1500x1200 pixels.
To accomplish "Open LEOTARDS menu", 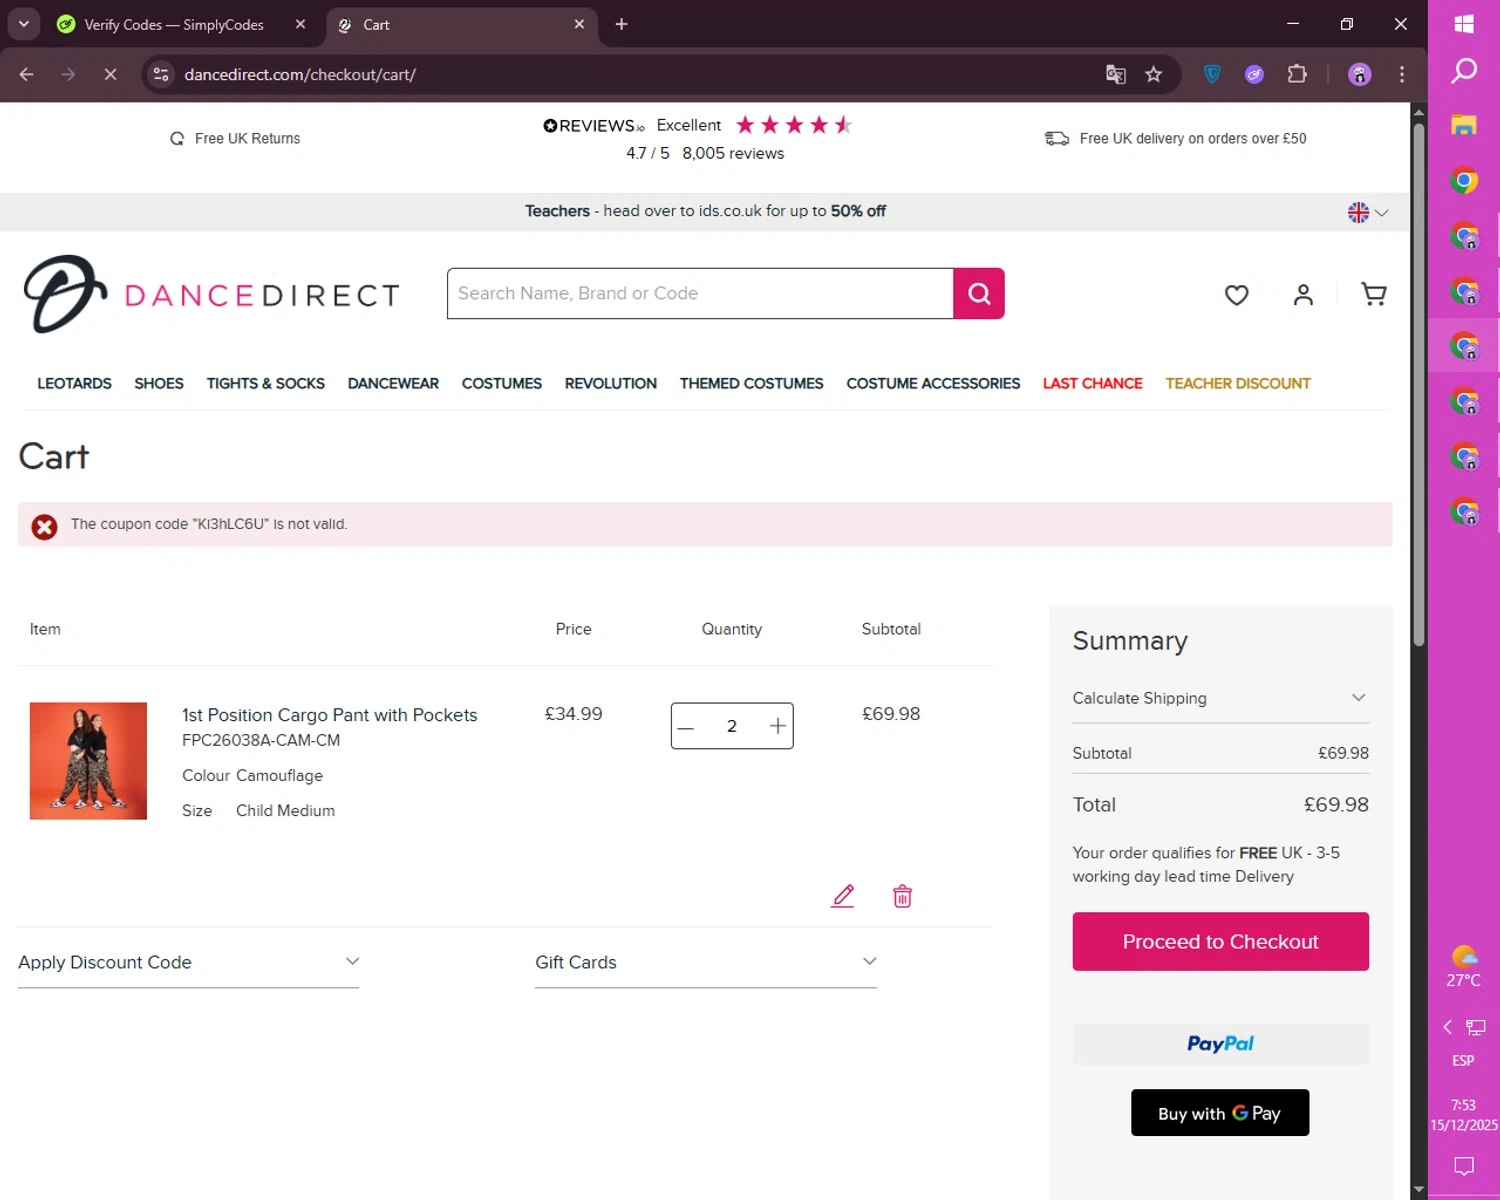I will (74, 383).
